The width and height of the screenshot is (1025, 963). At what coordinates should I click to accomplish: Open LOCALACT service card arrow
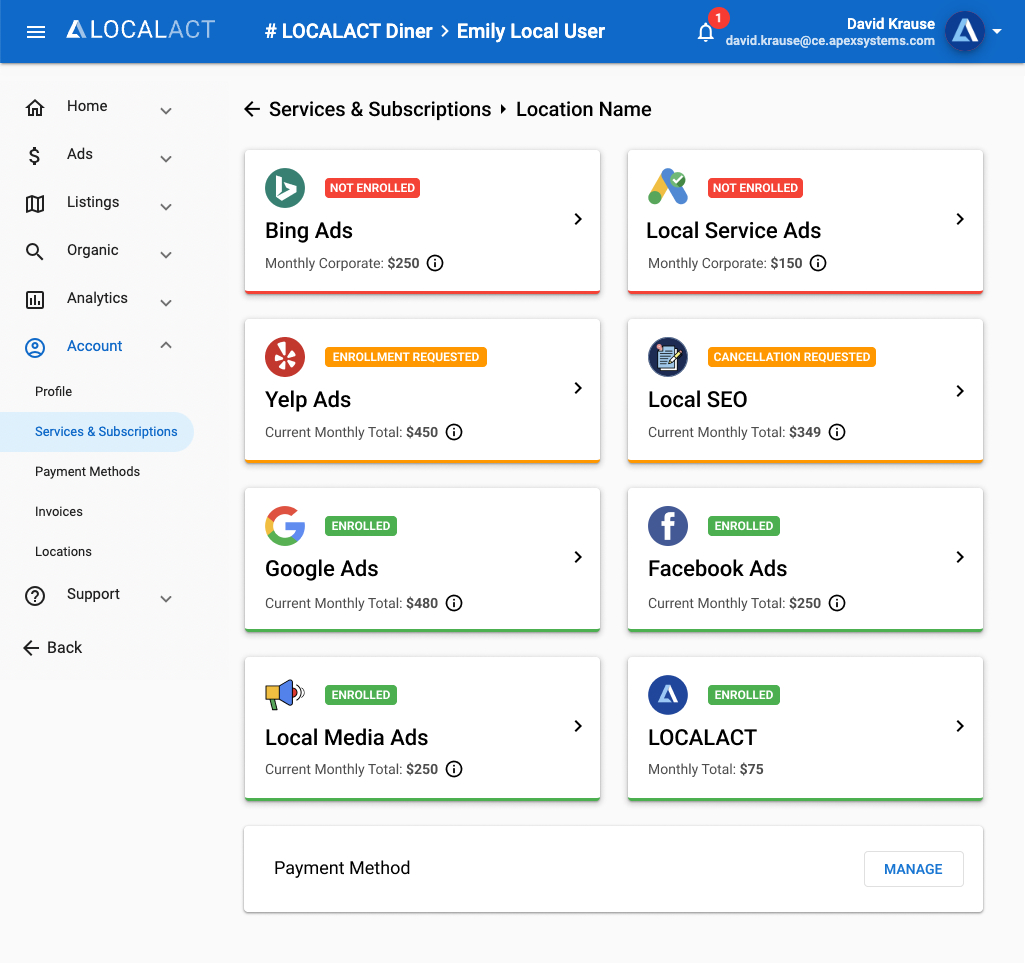point(960,726)
